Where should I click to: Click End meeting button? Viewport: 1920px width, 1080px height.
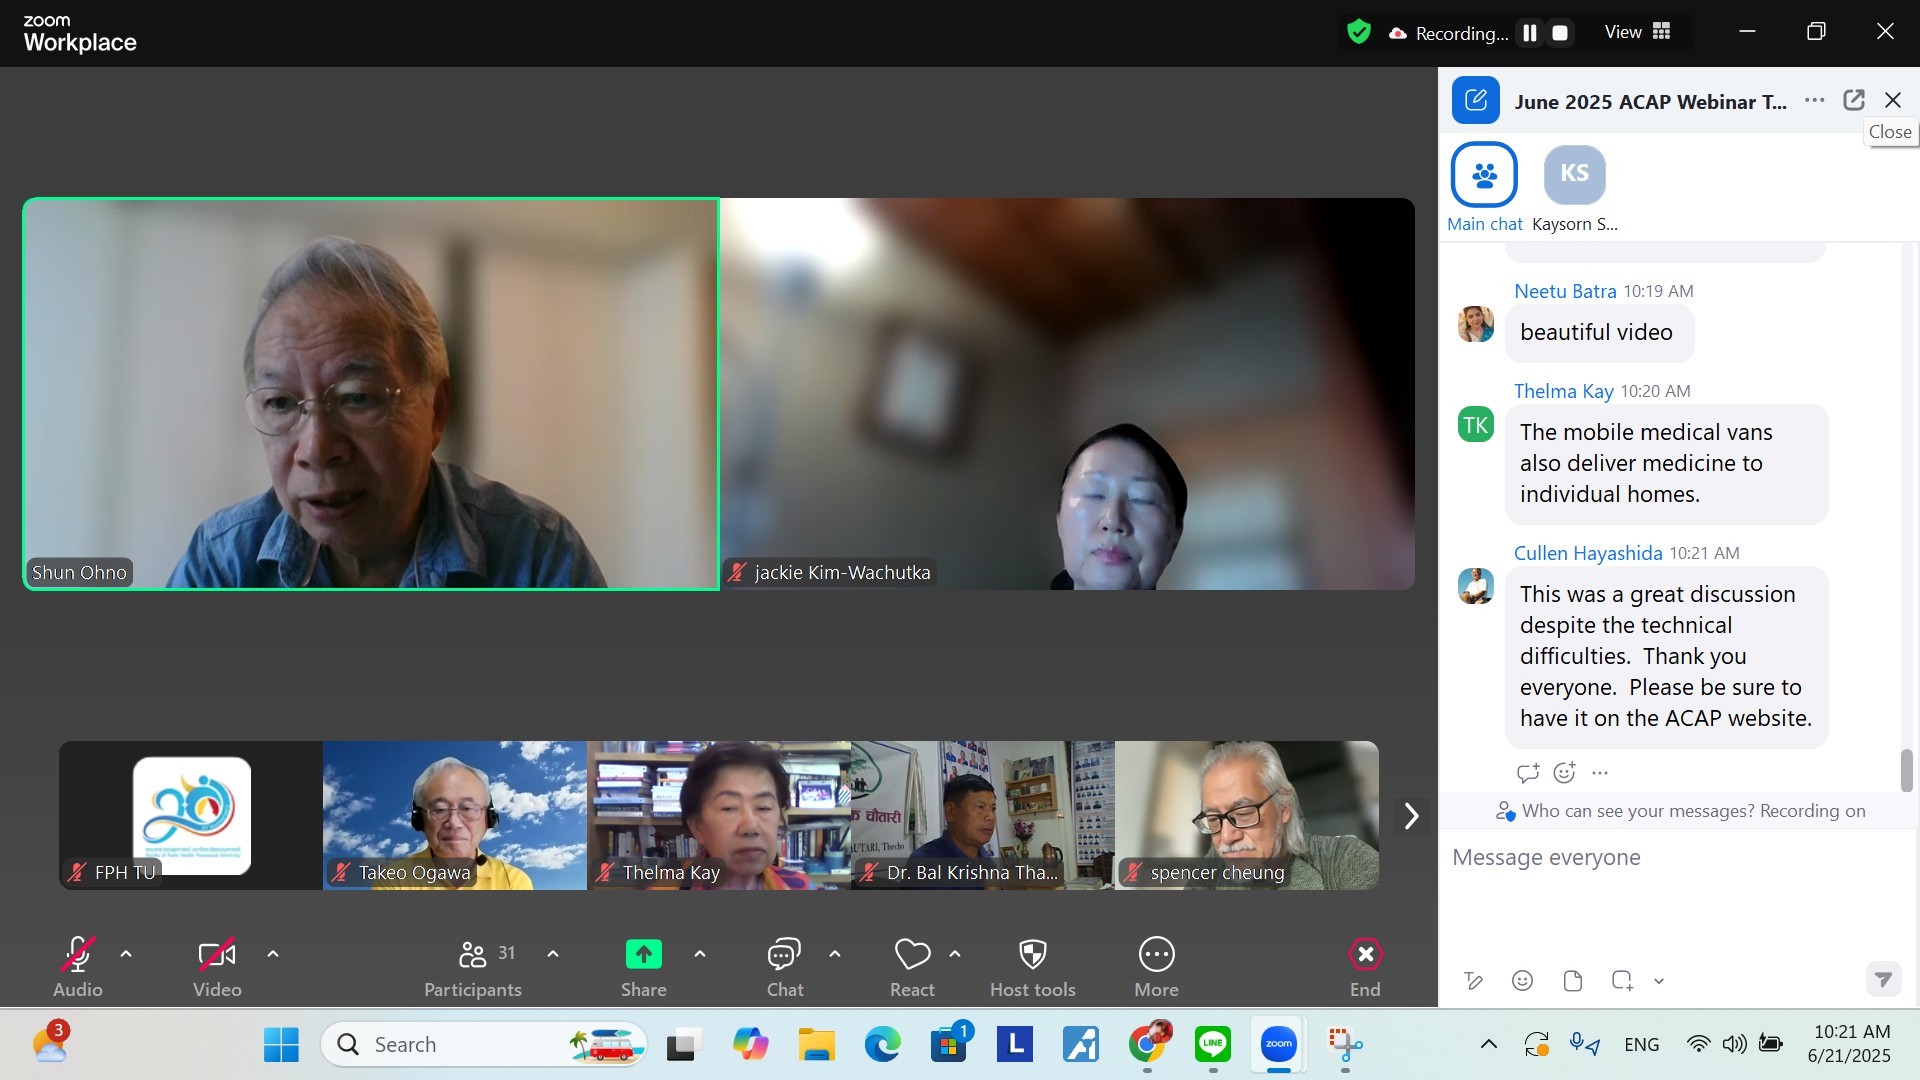point(1364,956)
